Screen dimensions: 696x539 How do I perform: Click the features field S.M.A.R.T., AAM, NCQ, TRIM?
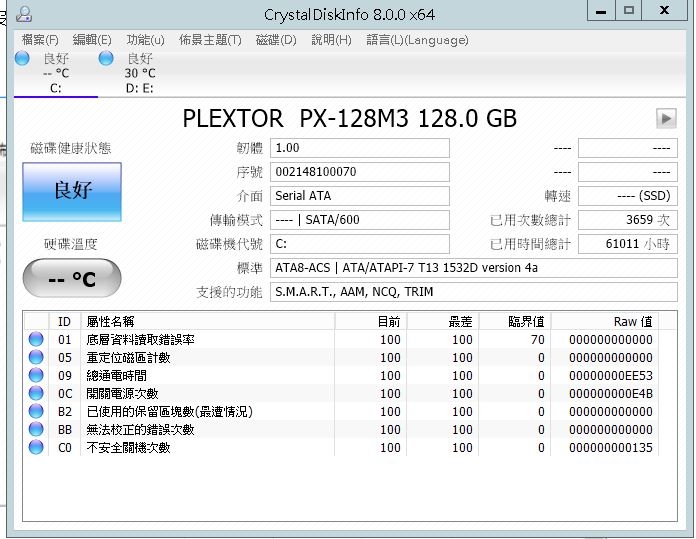click(474, 292)
